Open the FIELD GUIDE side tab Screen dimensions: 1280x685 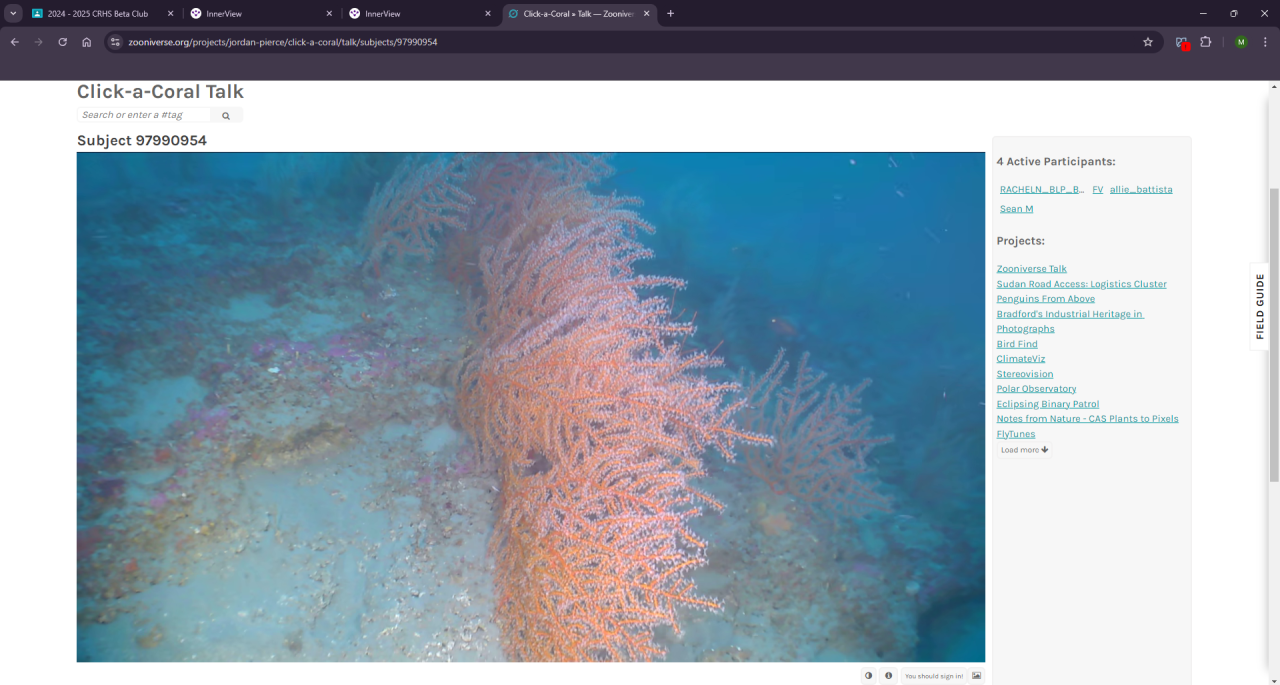1260,306
